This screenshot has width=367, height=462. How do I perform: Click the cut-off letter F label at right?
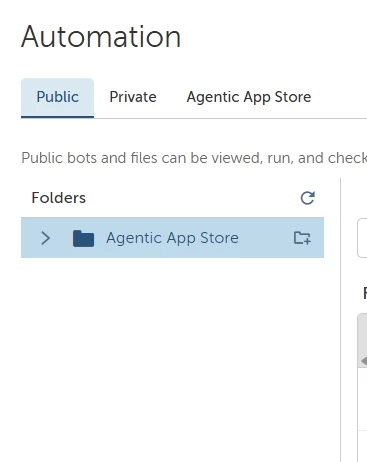365,293
